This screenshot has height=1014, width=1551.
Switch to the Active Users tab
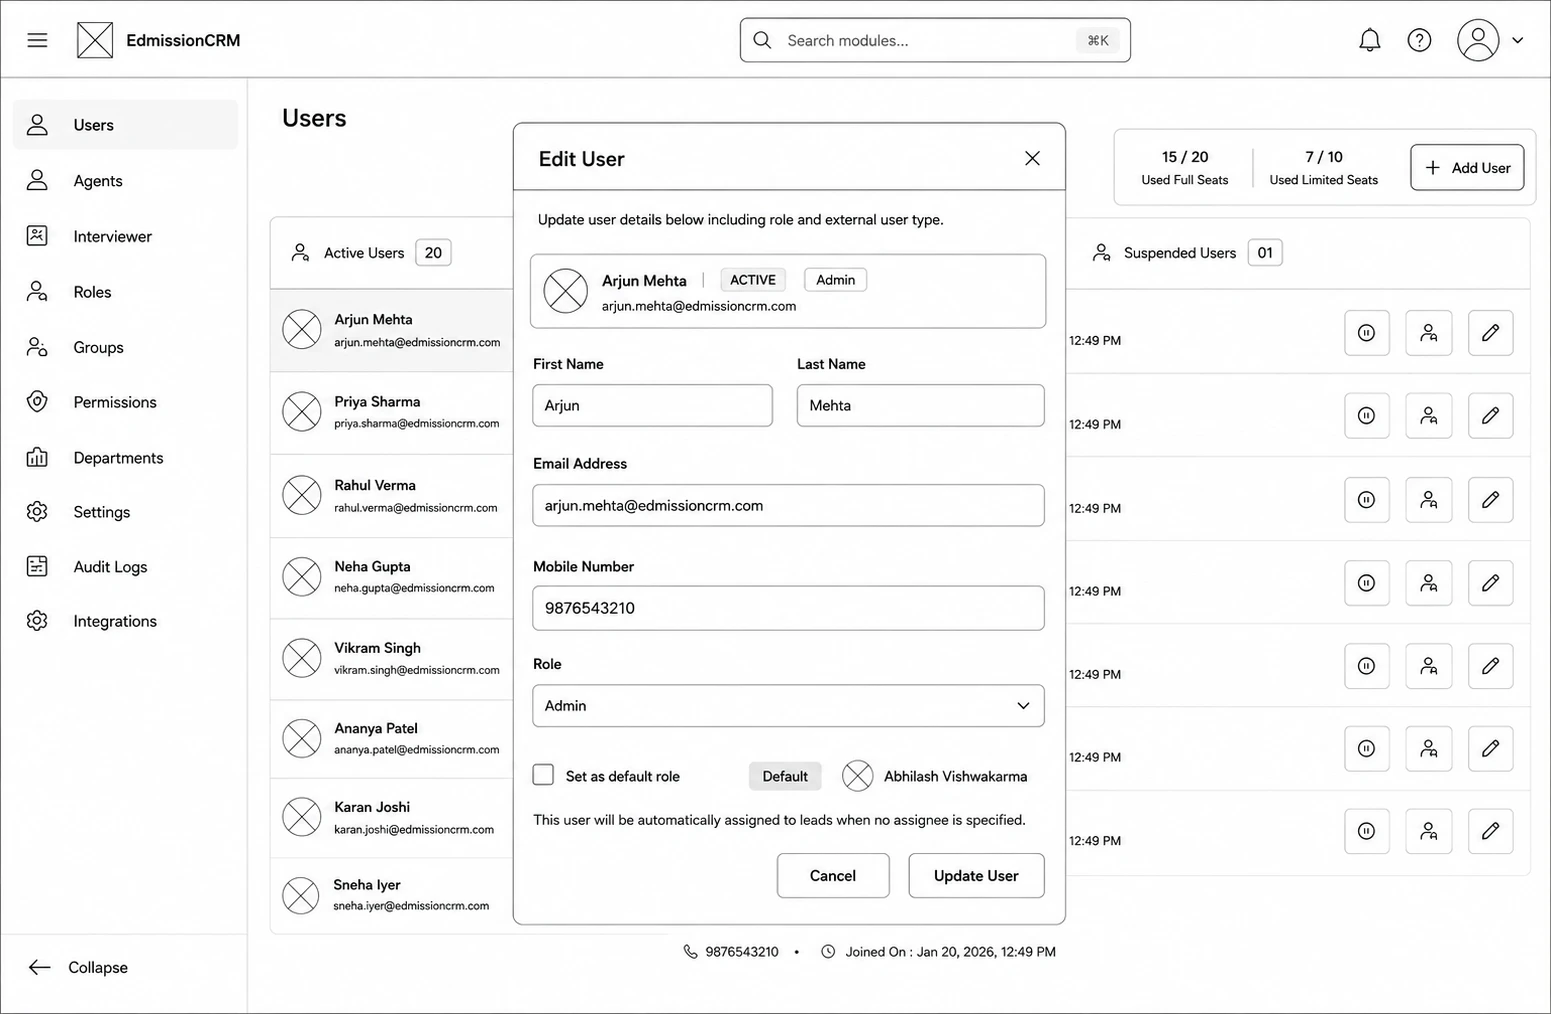pyautogui.click(x=371, y=253)
